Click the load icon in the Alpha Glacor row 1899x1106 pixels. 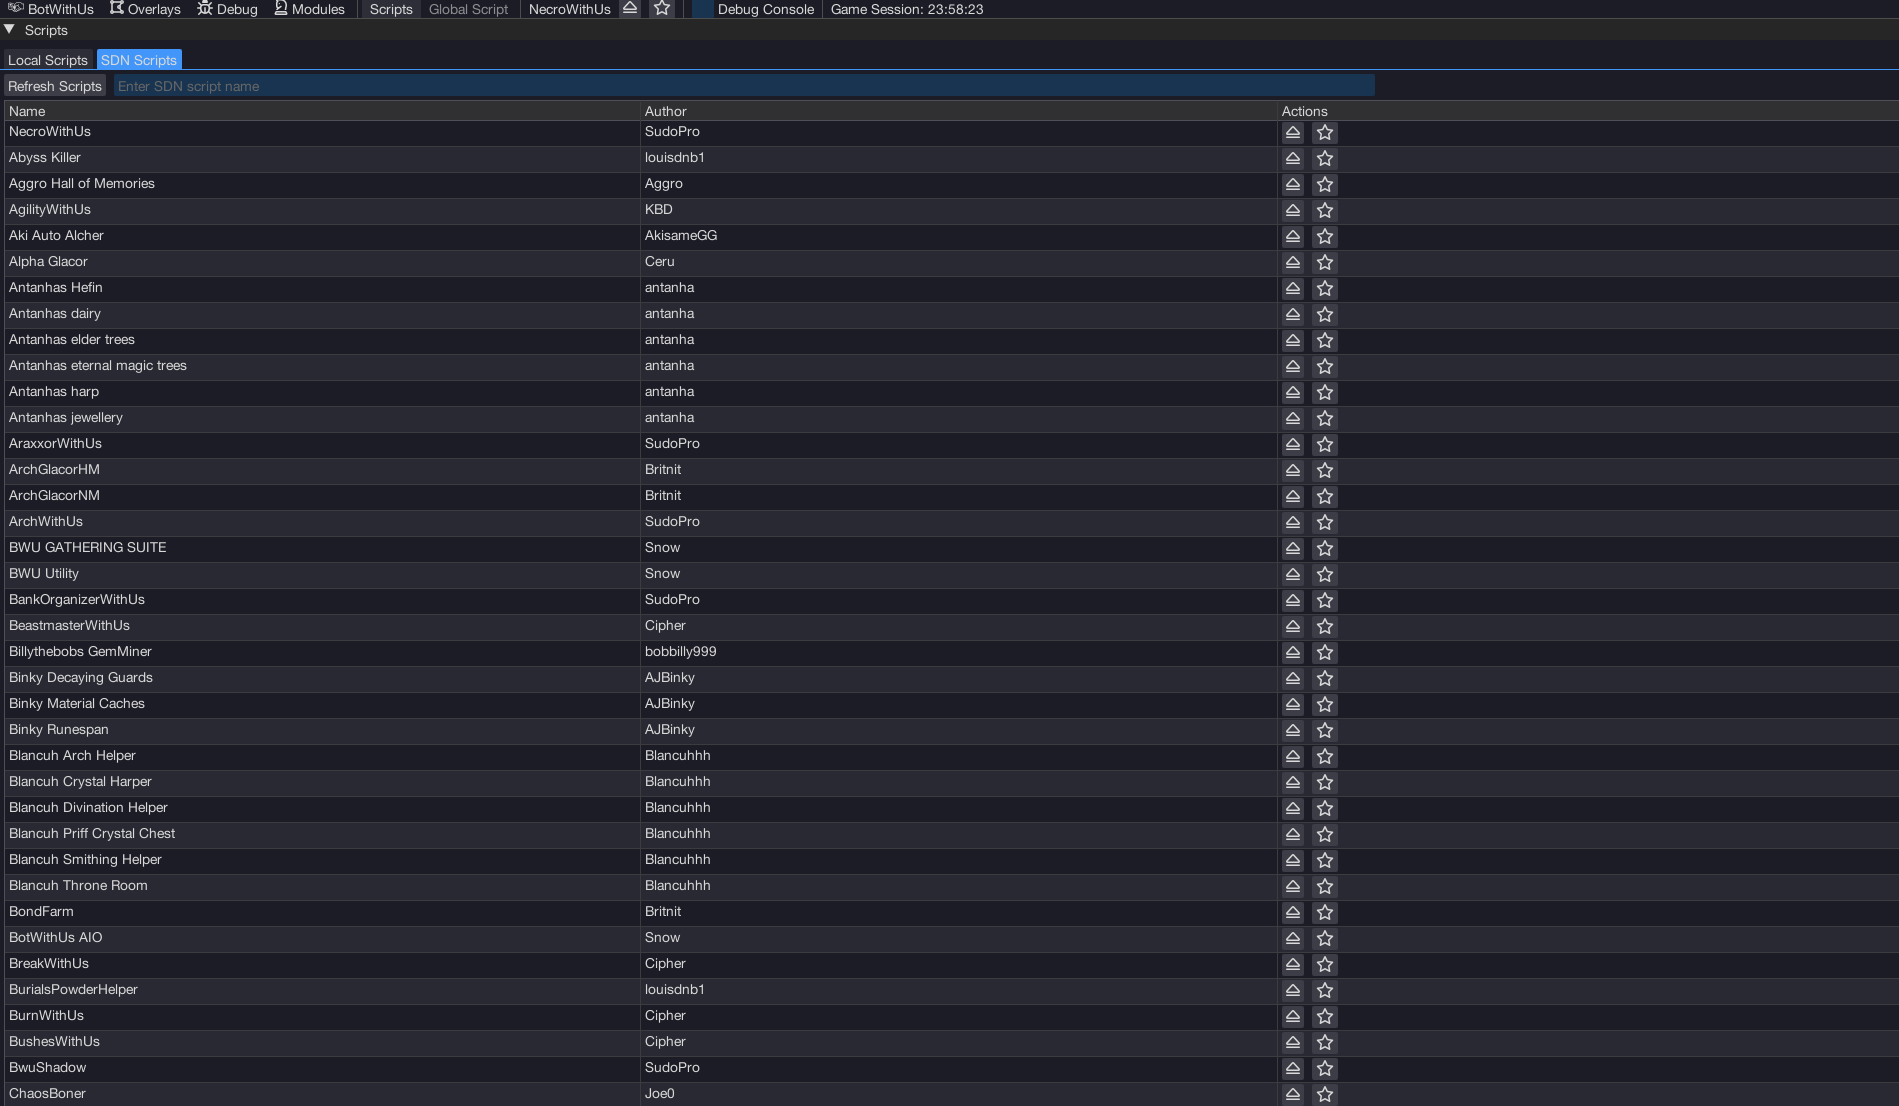point(1292,262)
